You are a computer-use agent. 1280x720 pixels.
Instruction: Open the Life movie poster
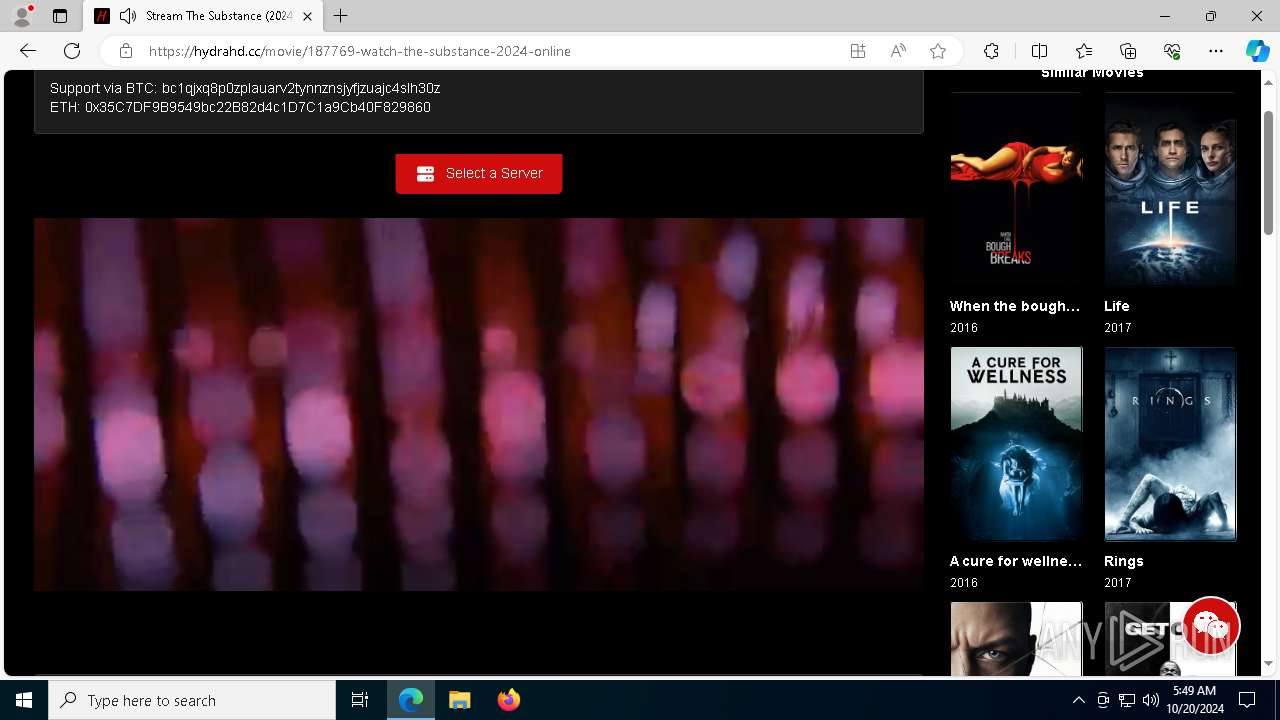[1170, 190]
